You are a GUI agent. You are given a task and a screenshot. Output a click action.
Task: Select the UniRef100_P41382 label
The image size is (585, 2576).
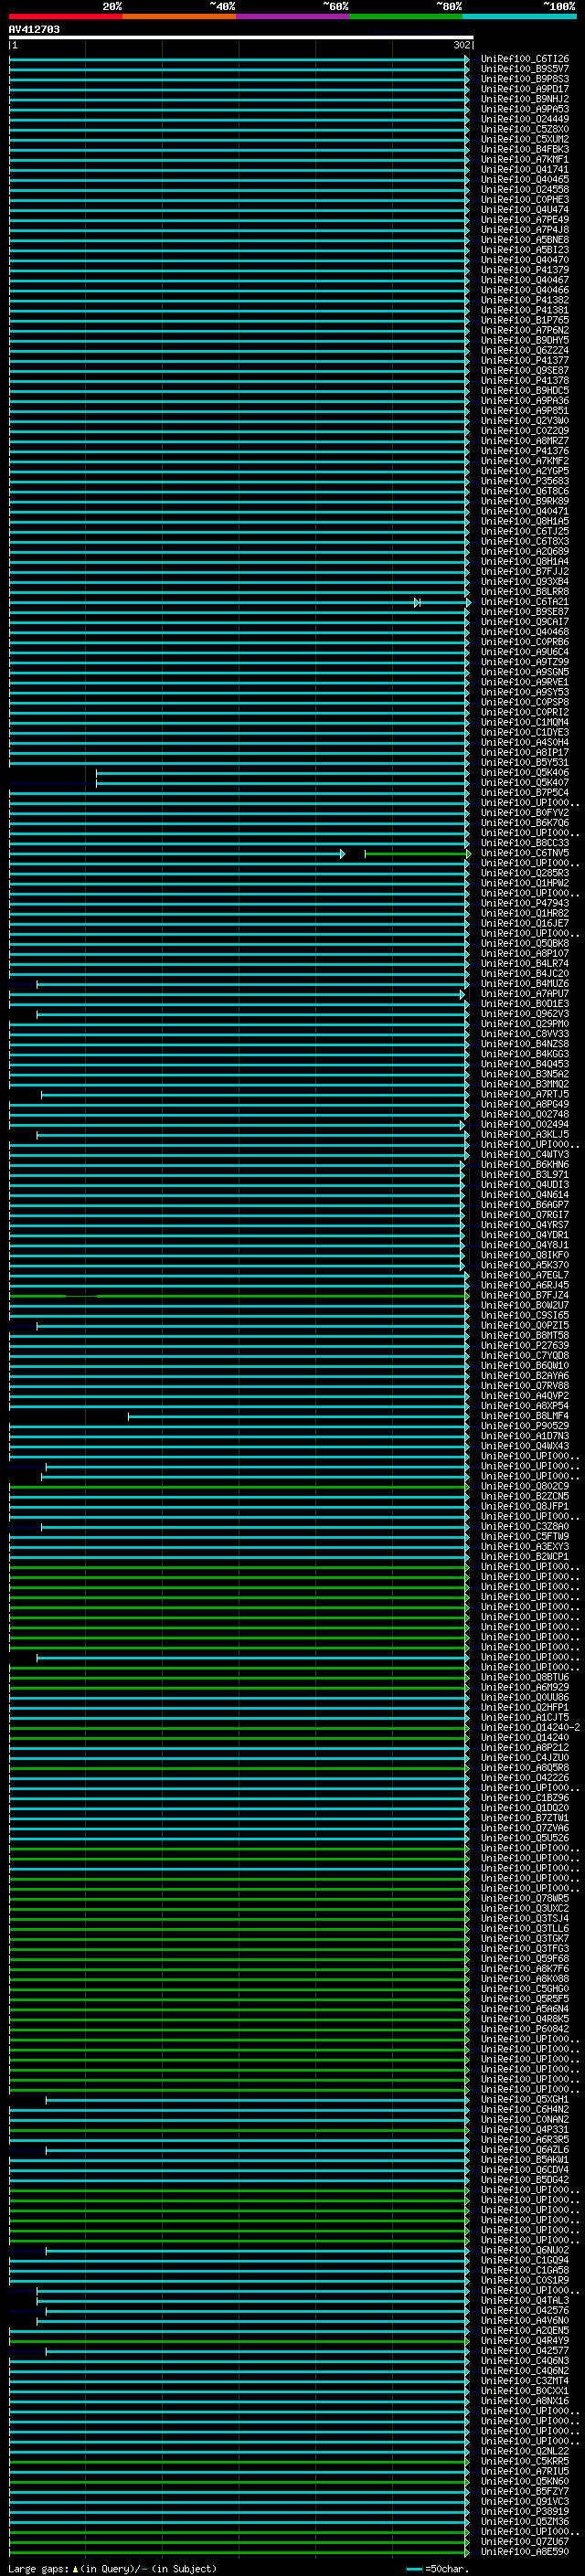(525, 300)
